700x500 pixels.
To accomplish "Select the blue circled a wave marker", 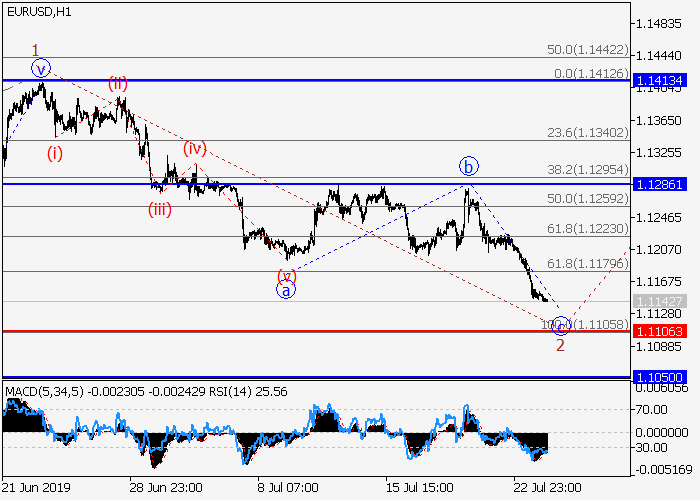I will [286, 291].
